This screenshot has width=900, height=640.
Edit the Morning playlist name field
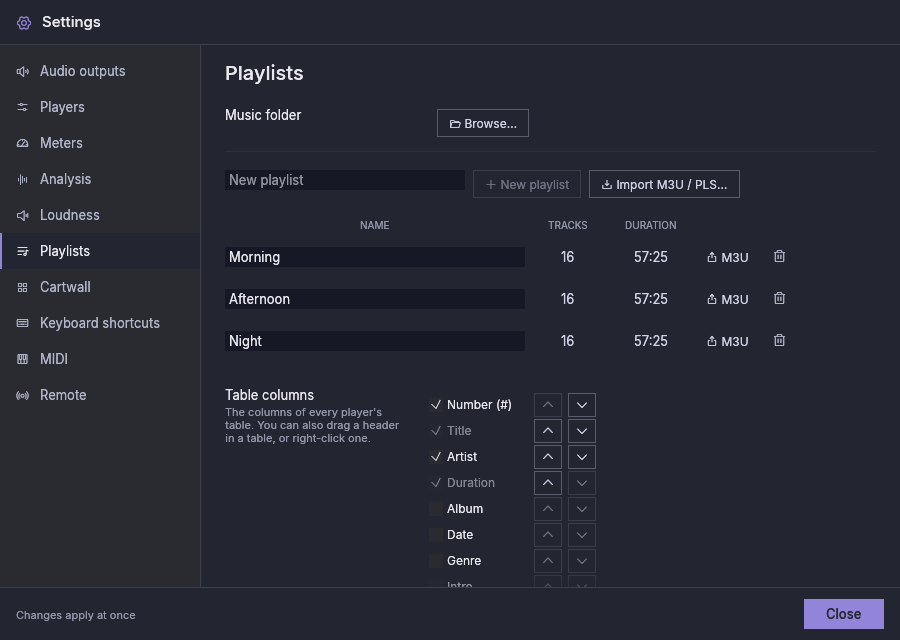375,257
